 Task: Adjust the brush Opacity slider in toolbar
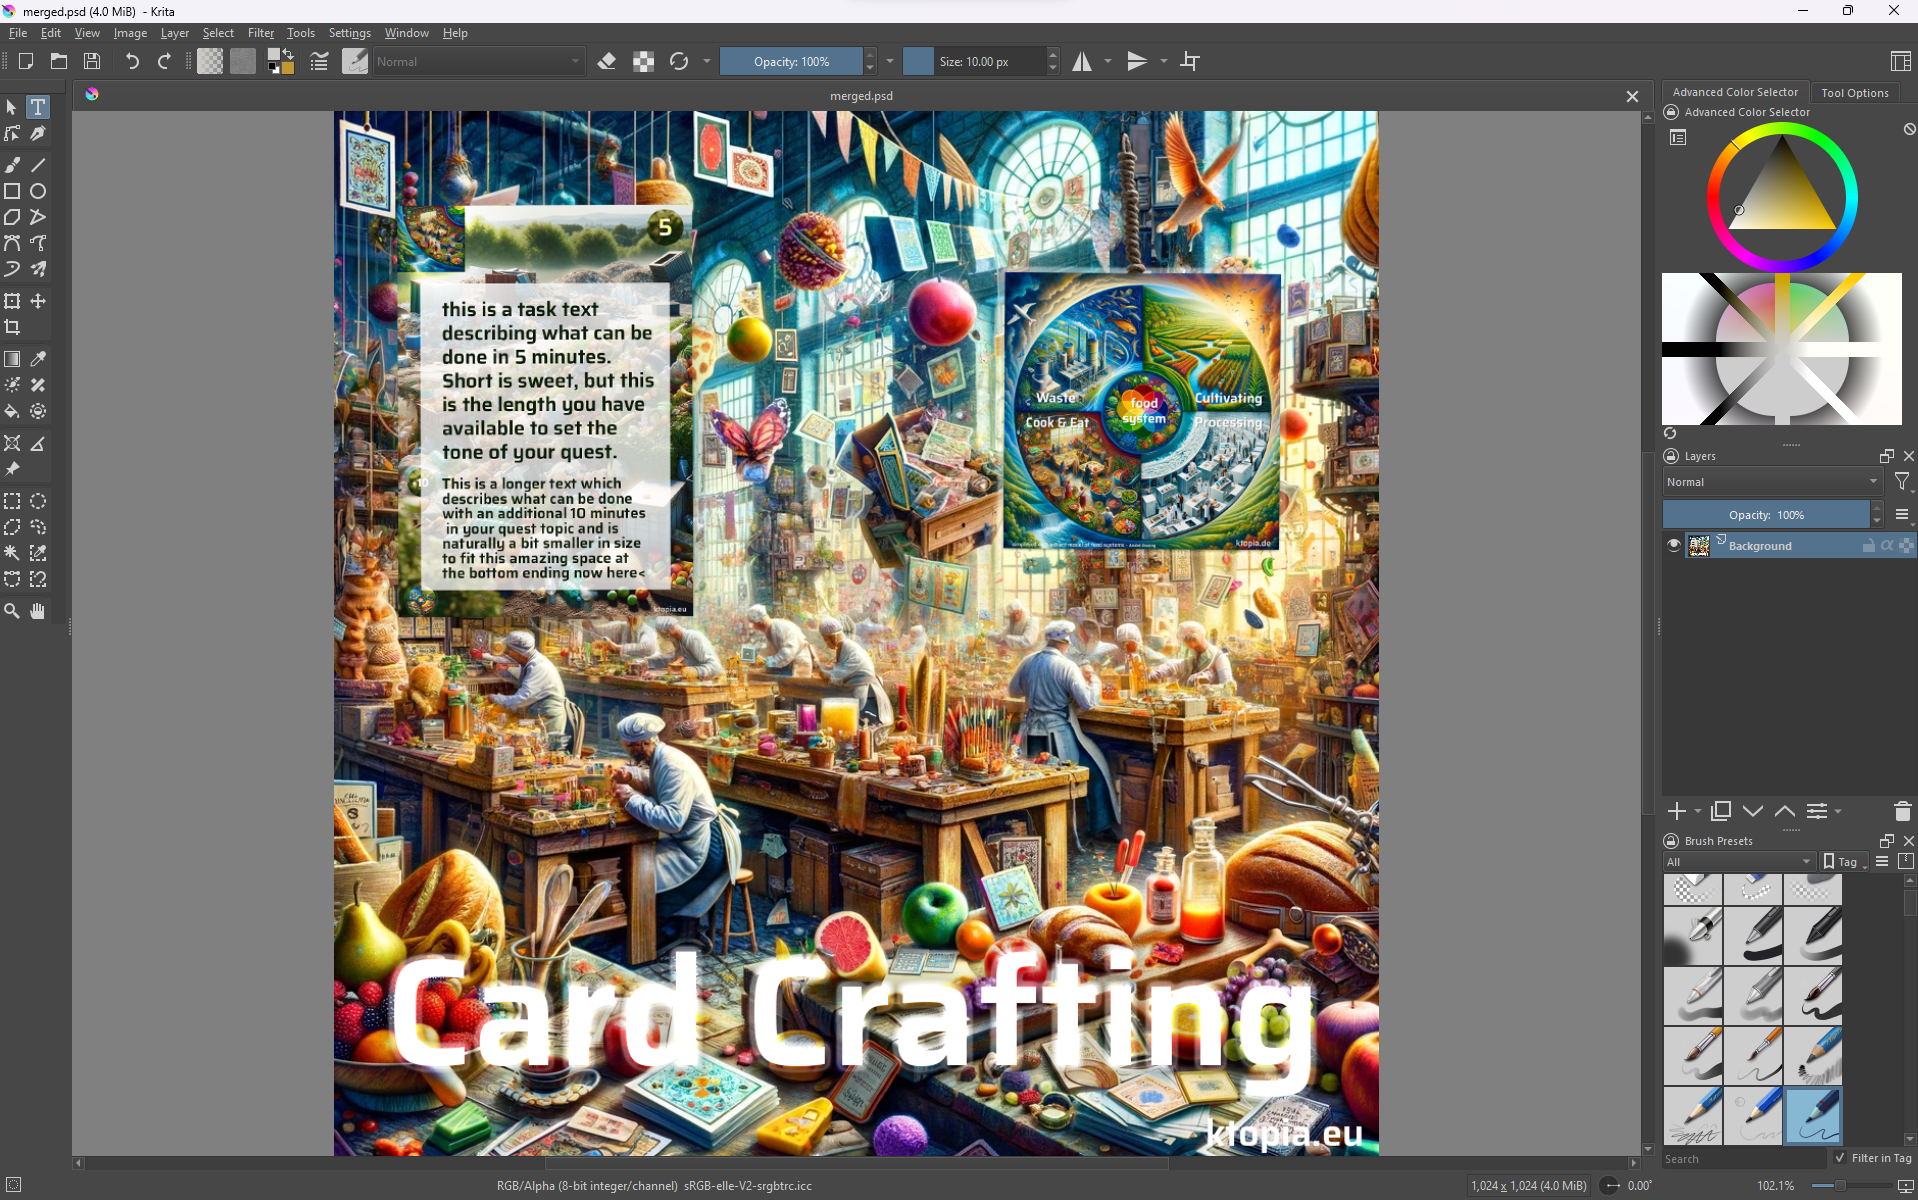(791, 61)
